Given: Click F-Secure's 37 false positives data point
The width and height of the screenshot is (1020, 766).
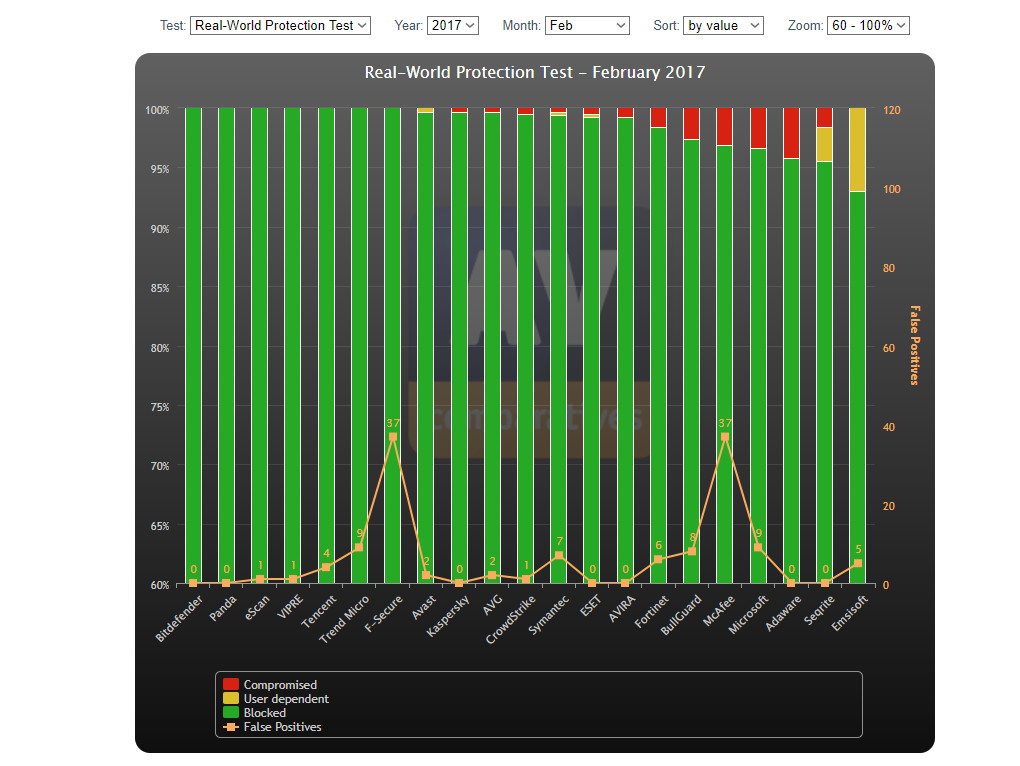Looking at the screenshot, I should tap(393, 437).
